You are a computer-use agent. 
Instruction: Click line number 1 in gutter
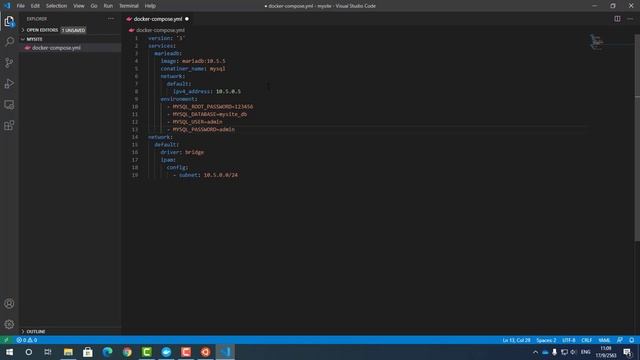coord(136,38)
